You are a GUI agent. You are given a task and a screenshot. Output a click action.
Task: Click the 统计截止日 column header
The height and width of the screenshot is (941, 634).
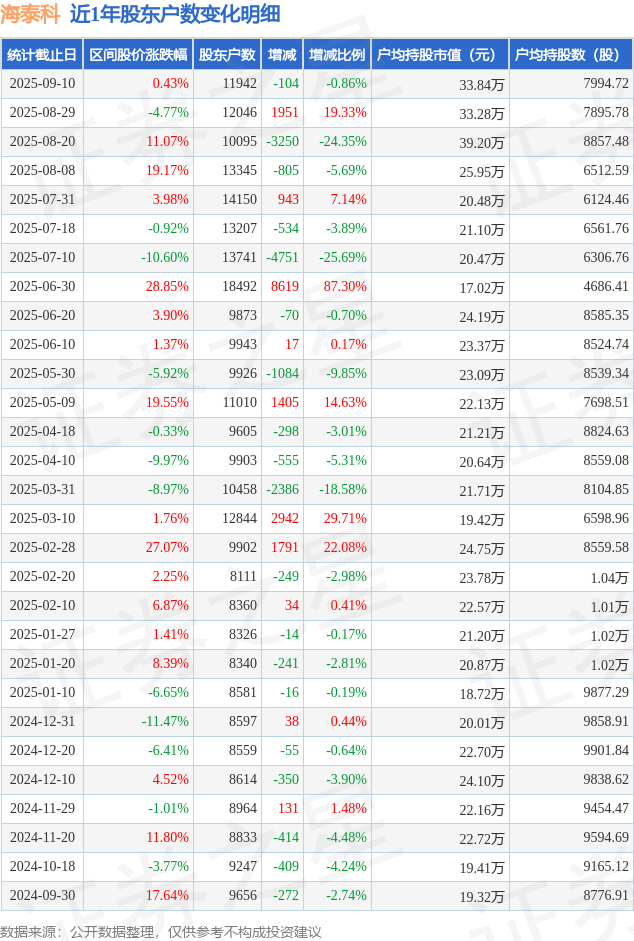coord(42,55)
